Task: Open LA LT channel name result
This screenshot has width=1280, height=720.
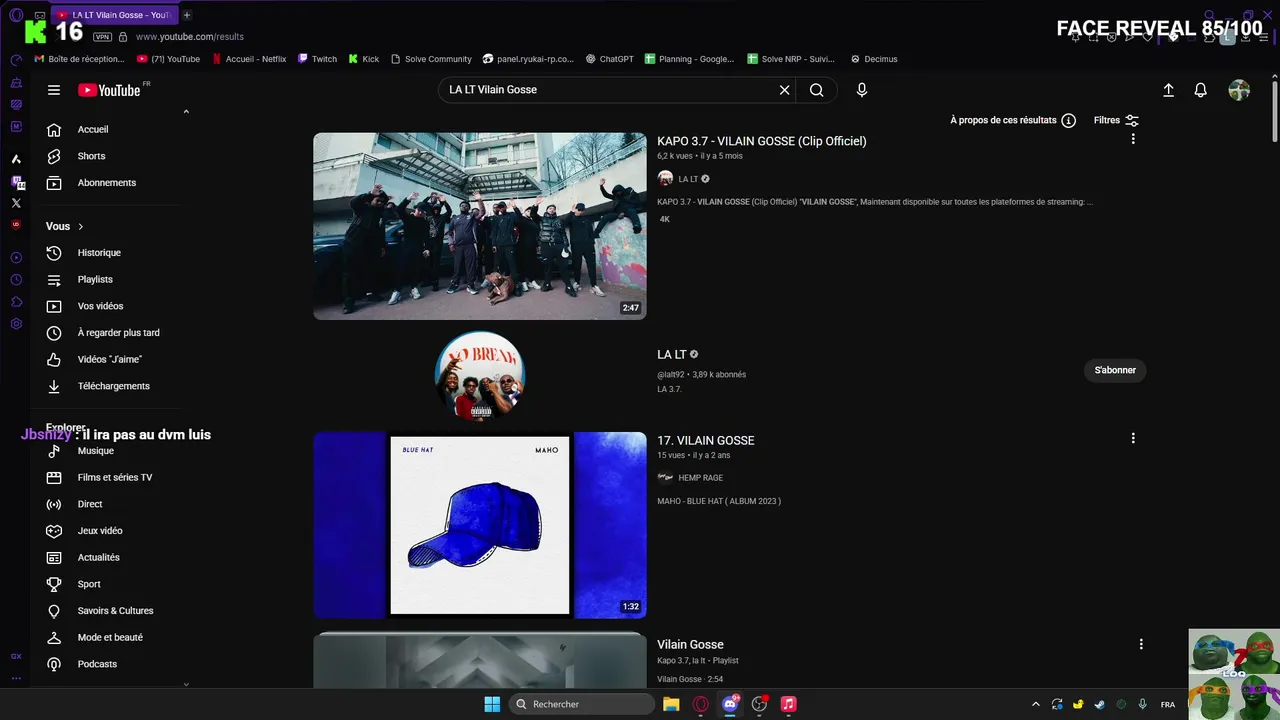Action: pyautogui.click(x=671, y=355)
